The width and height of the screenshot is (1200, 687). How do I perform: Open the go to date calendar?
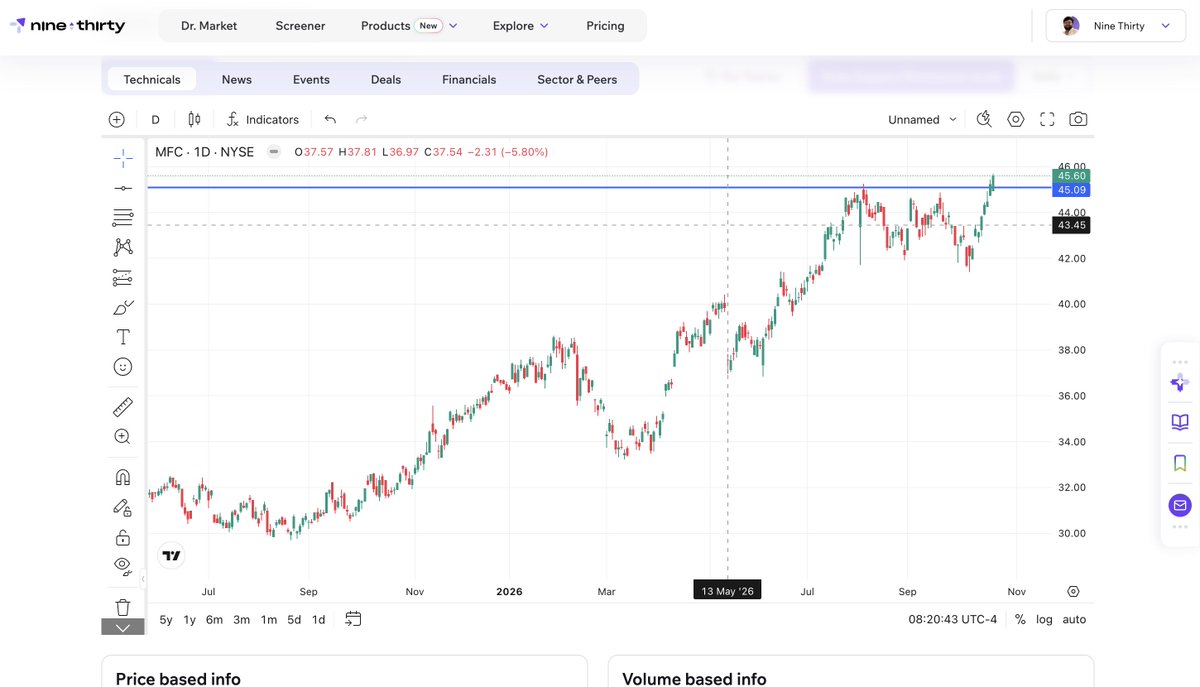pos(353,619)
